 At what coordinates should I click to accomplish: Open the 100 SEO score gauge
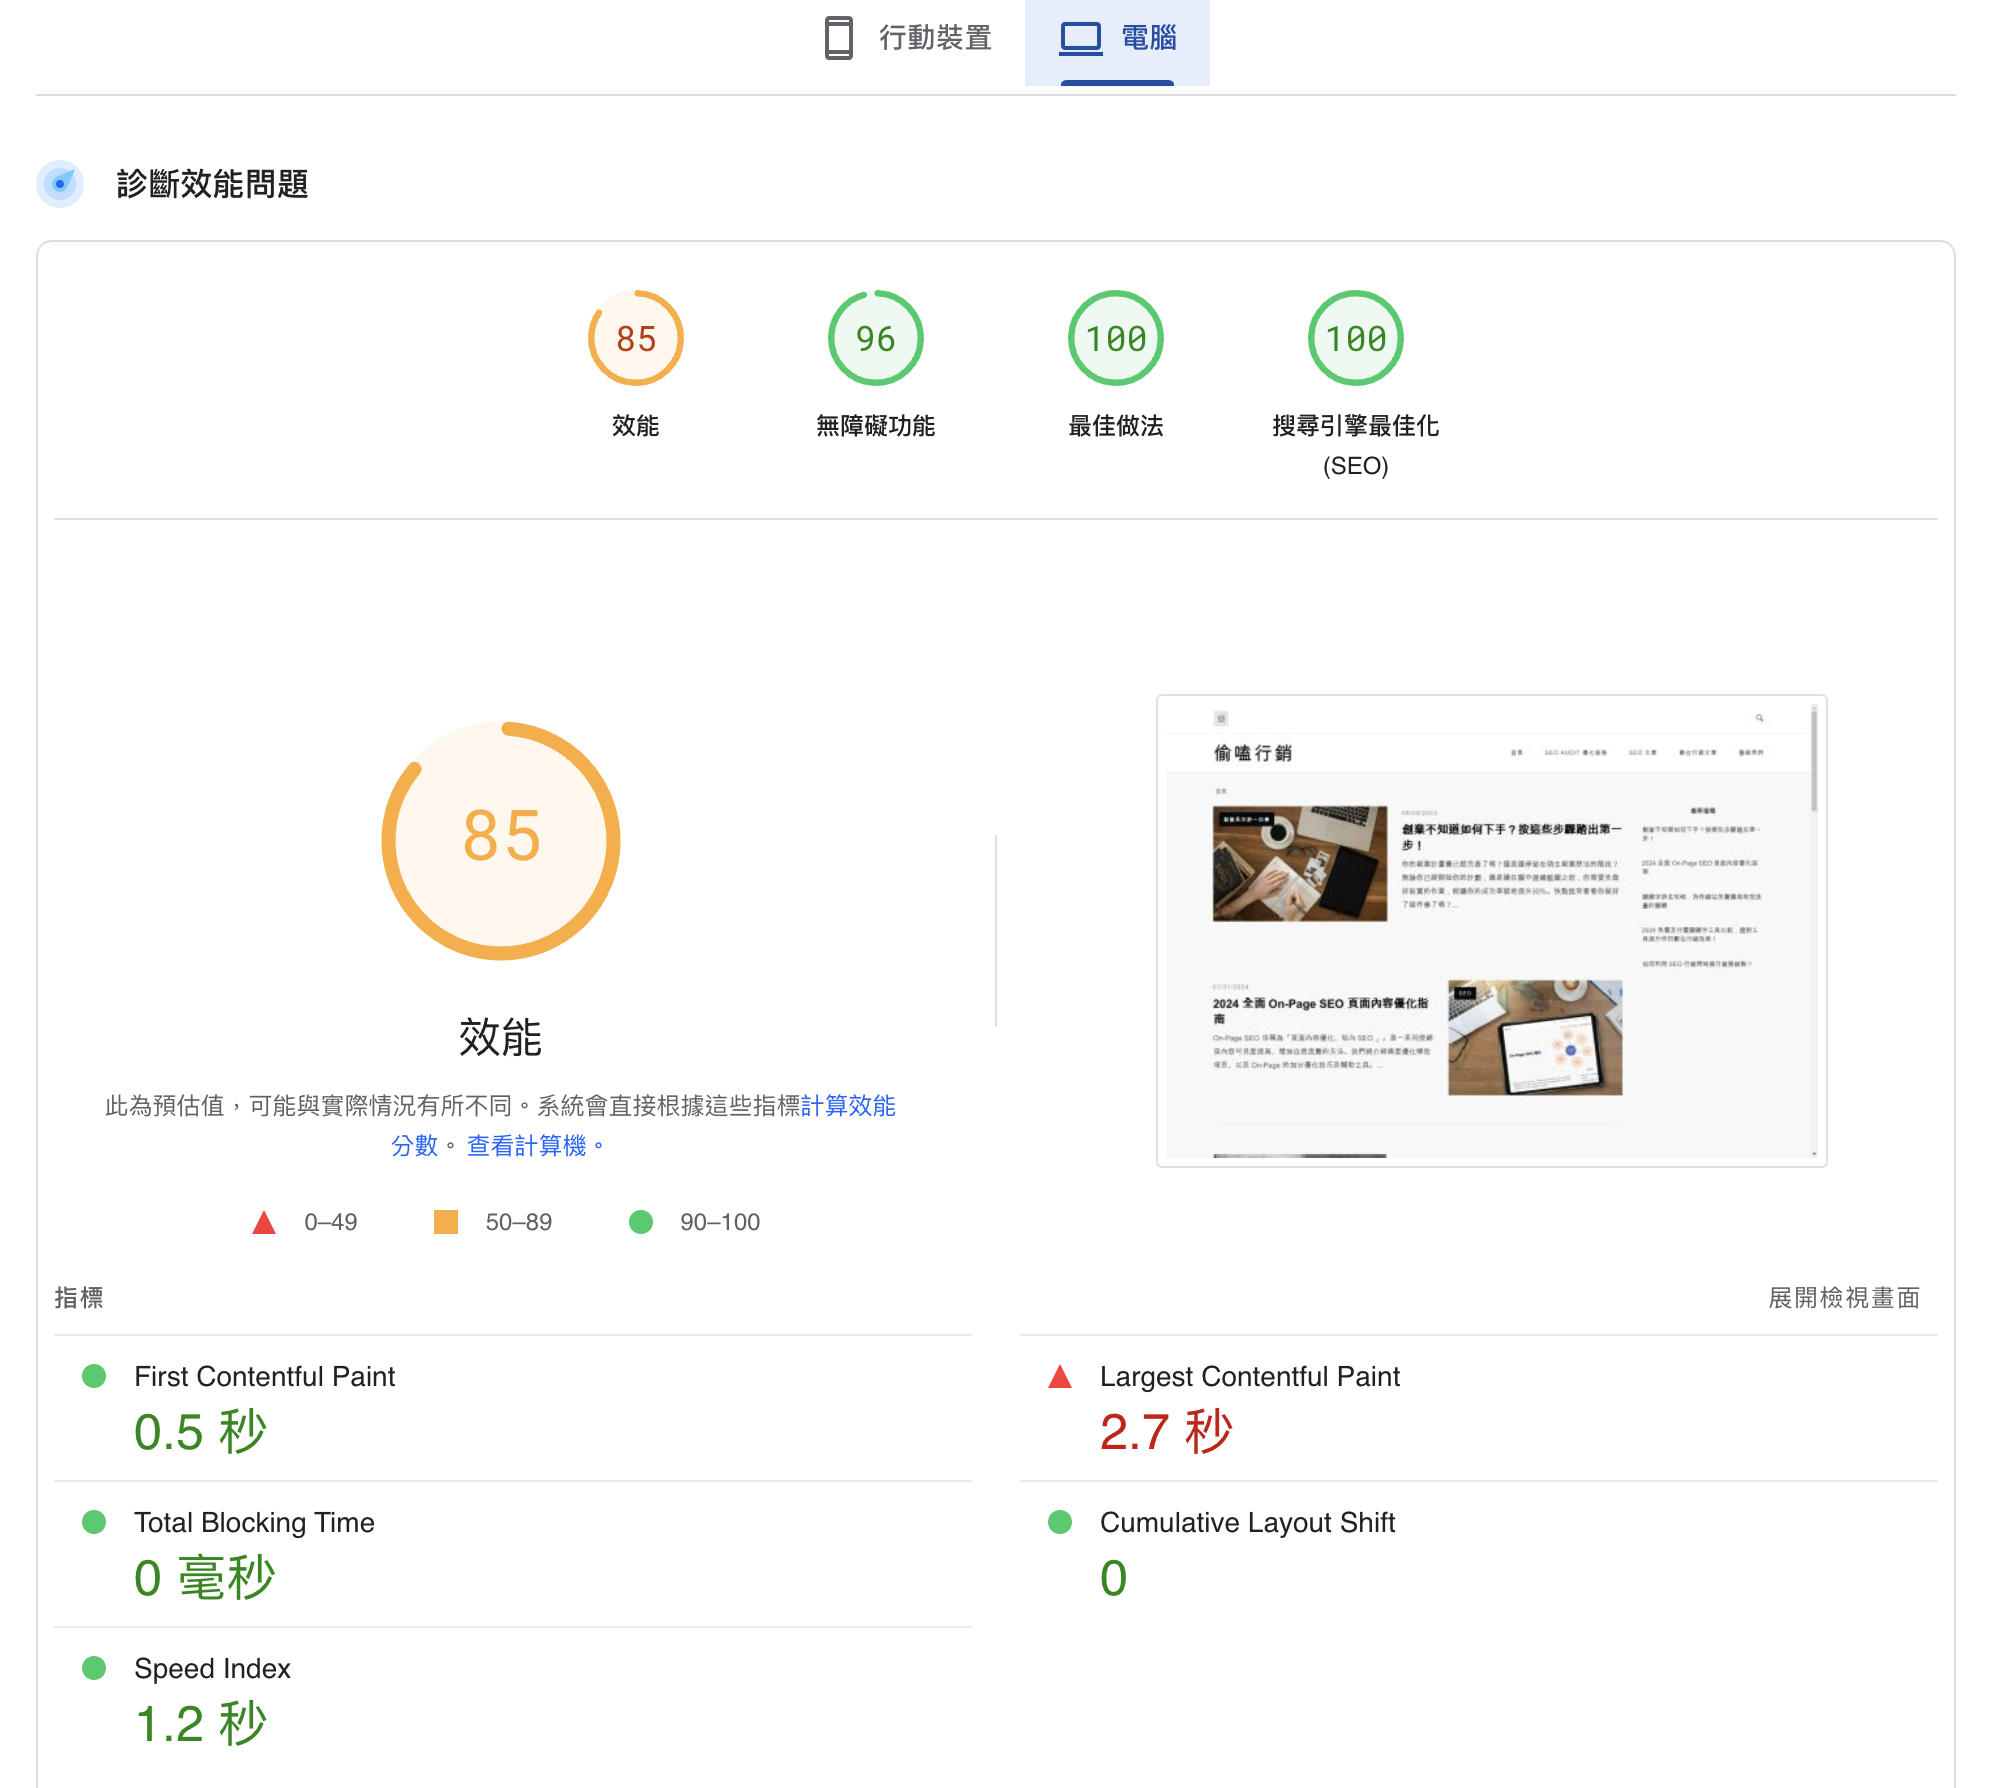1356,338
